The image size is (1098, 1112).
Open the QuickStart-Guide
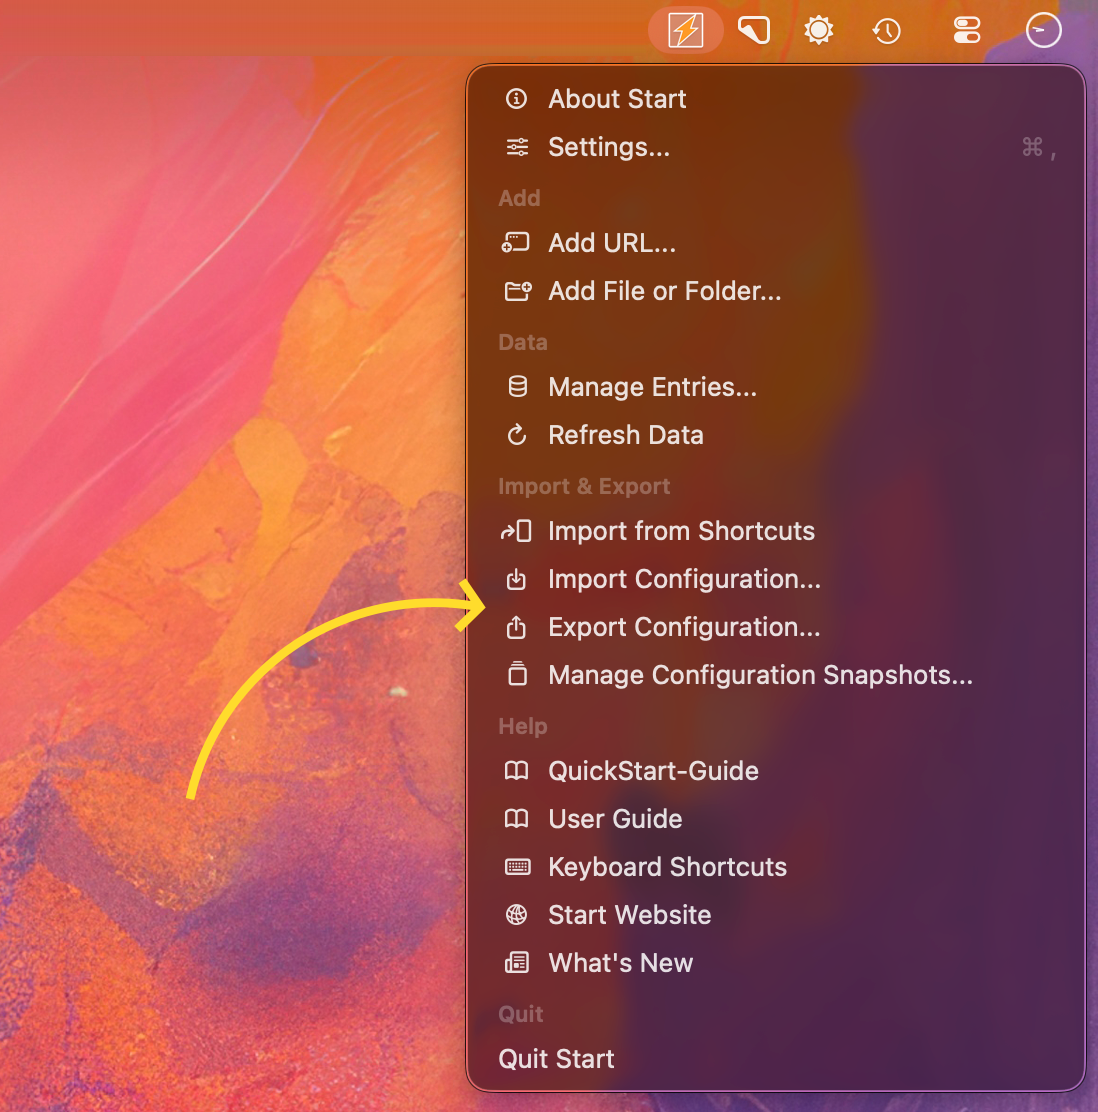[x=653, y=771]
